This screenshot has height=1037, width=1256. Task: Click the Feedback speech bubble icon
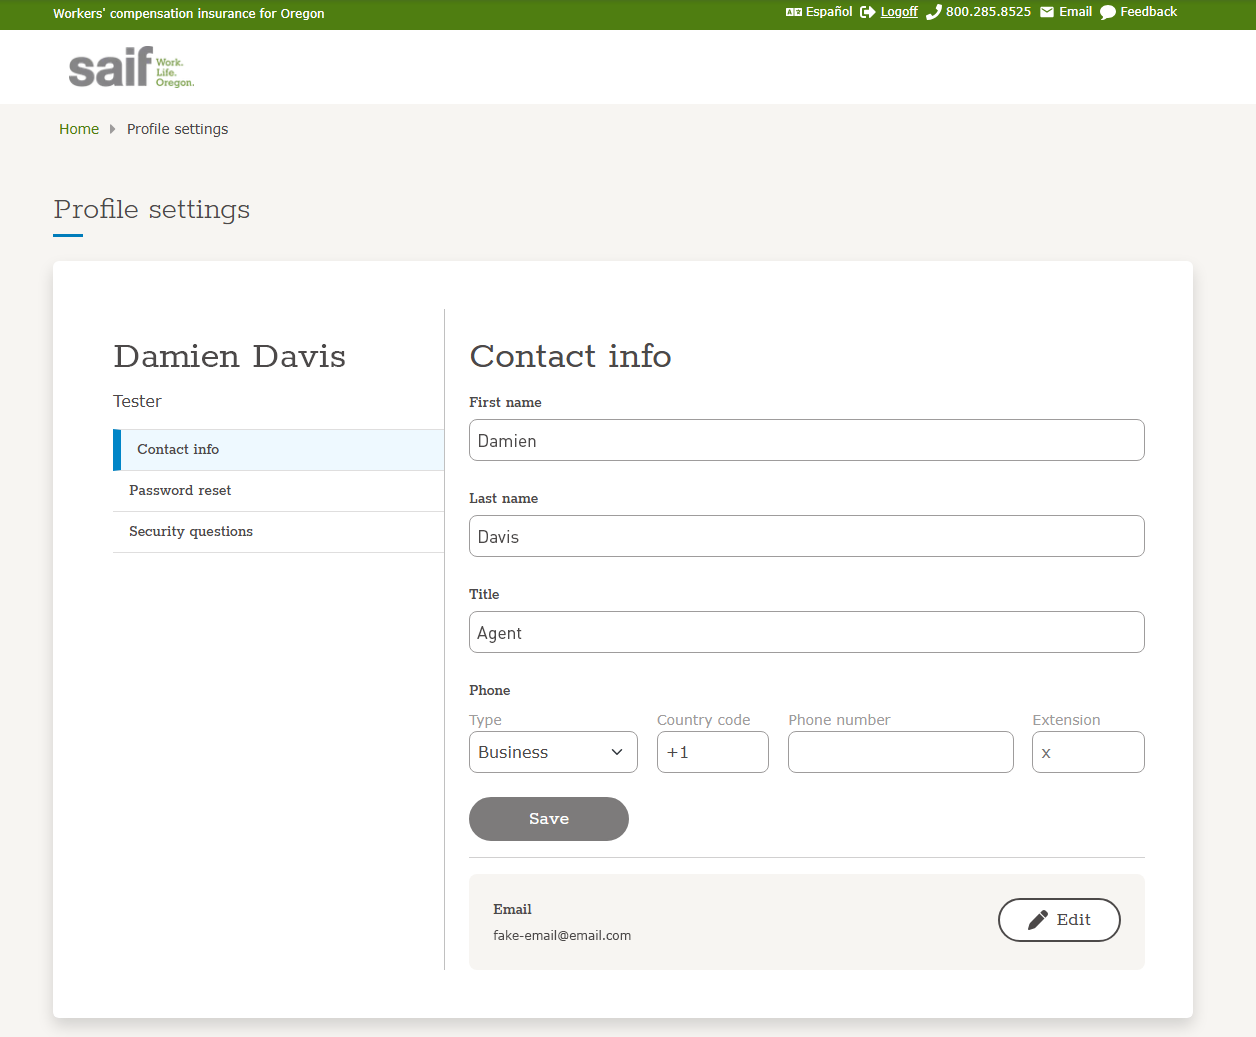[1108, 12]
